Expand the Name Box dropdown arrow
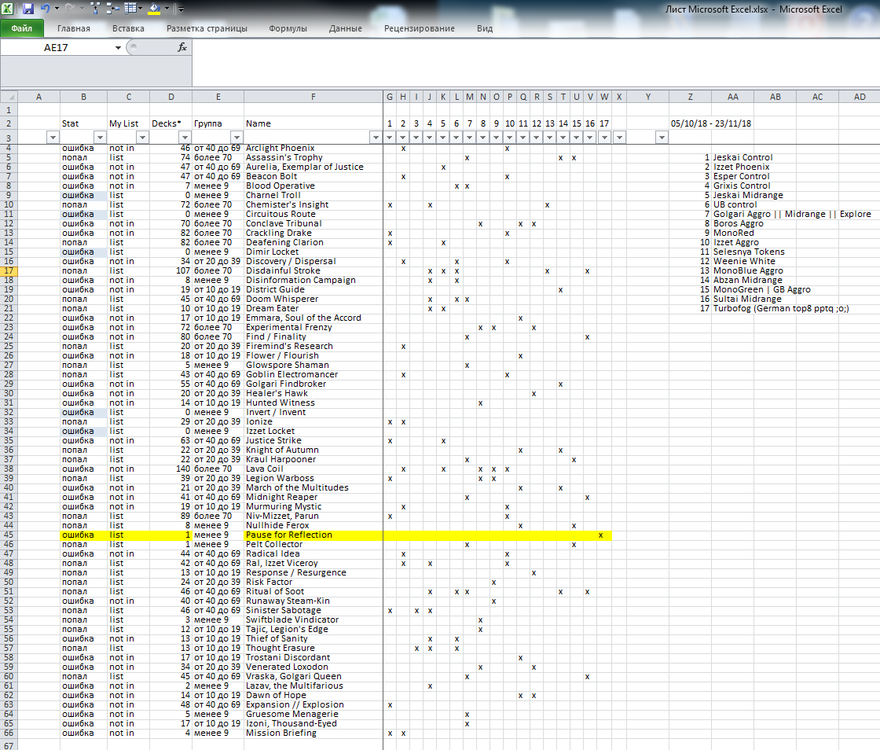The width and height of the screenshot is (880, 750). [x=118, y=47]
